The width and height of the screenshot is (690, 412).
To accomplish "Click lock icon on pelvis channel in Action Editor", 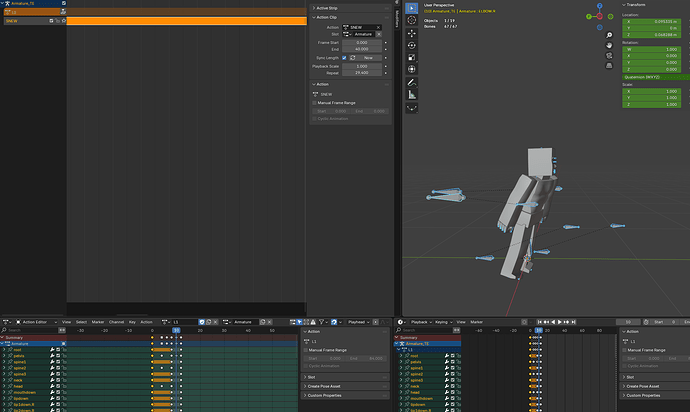I will pyautogui.click(x=64, y=356).
